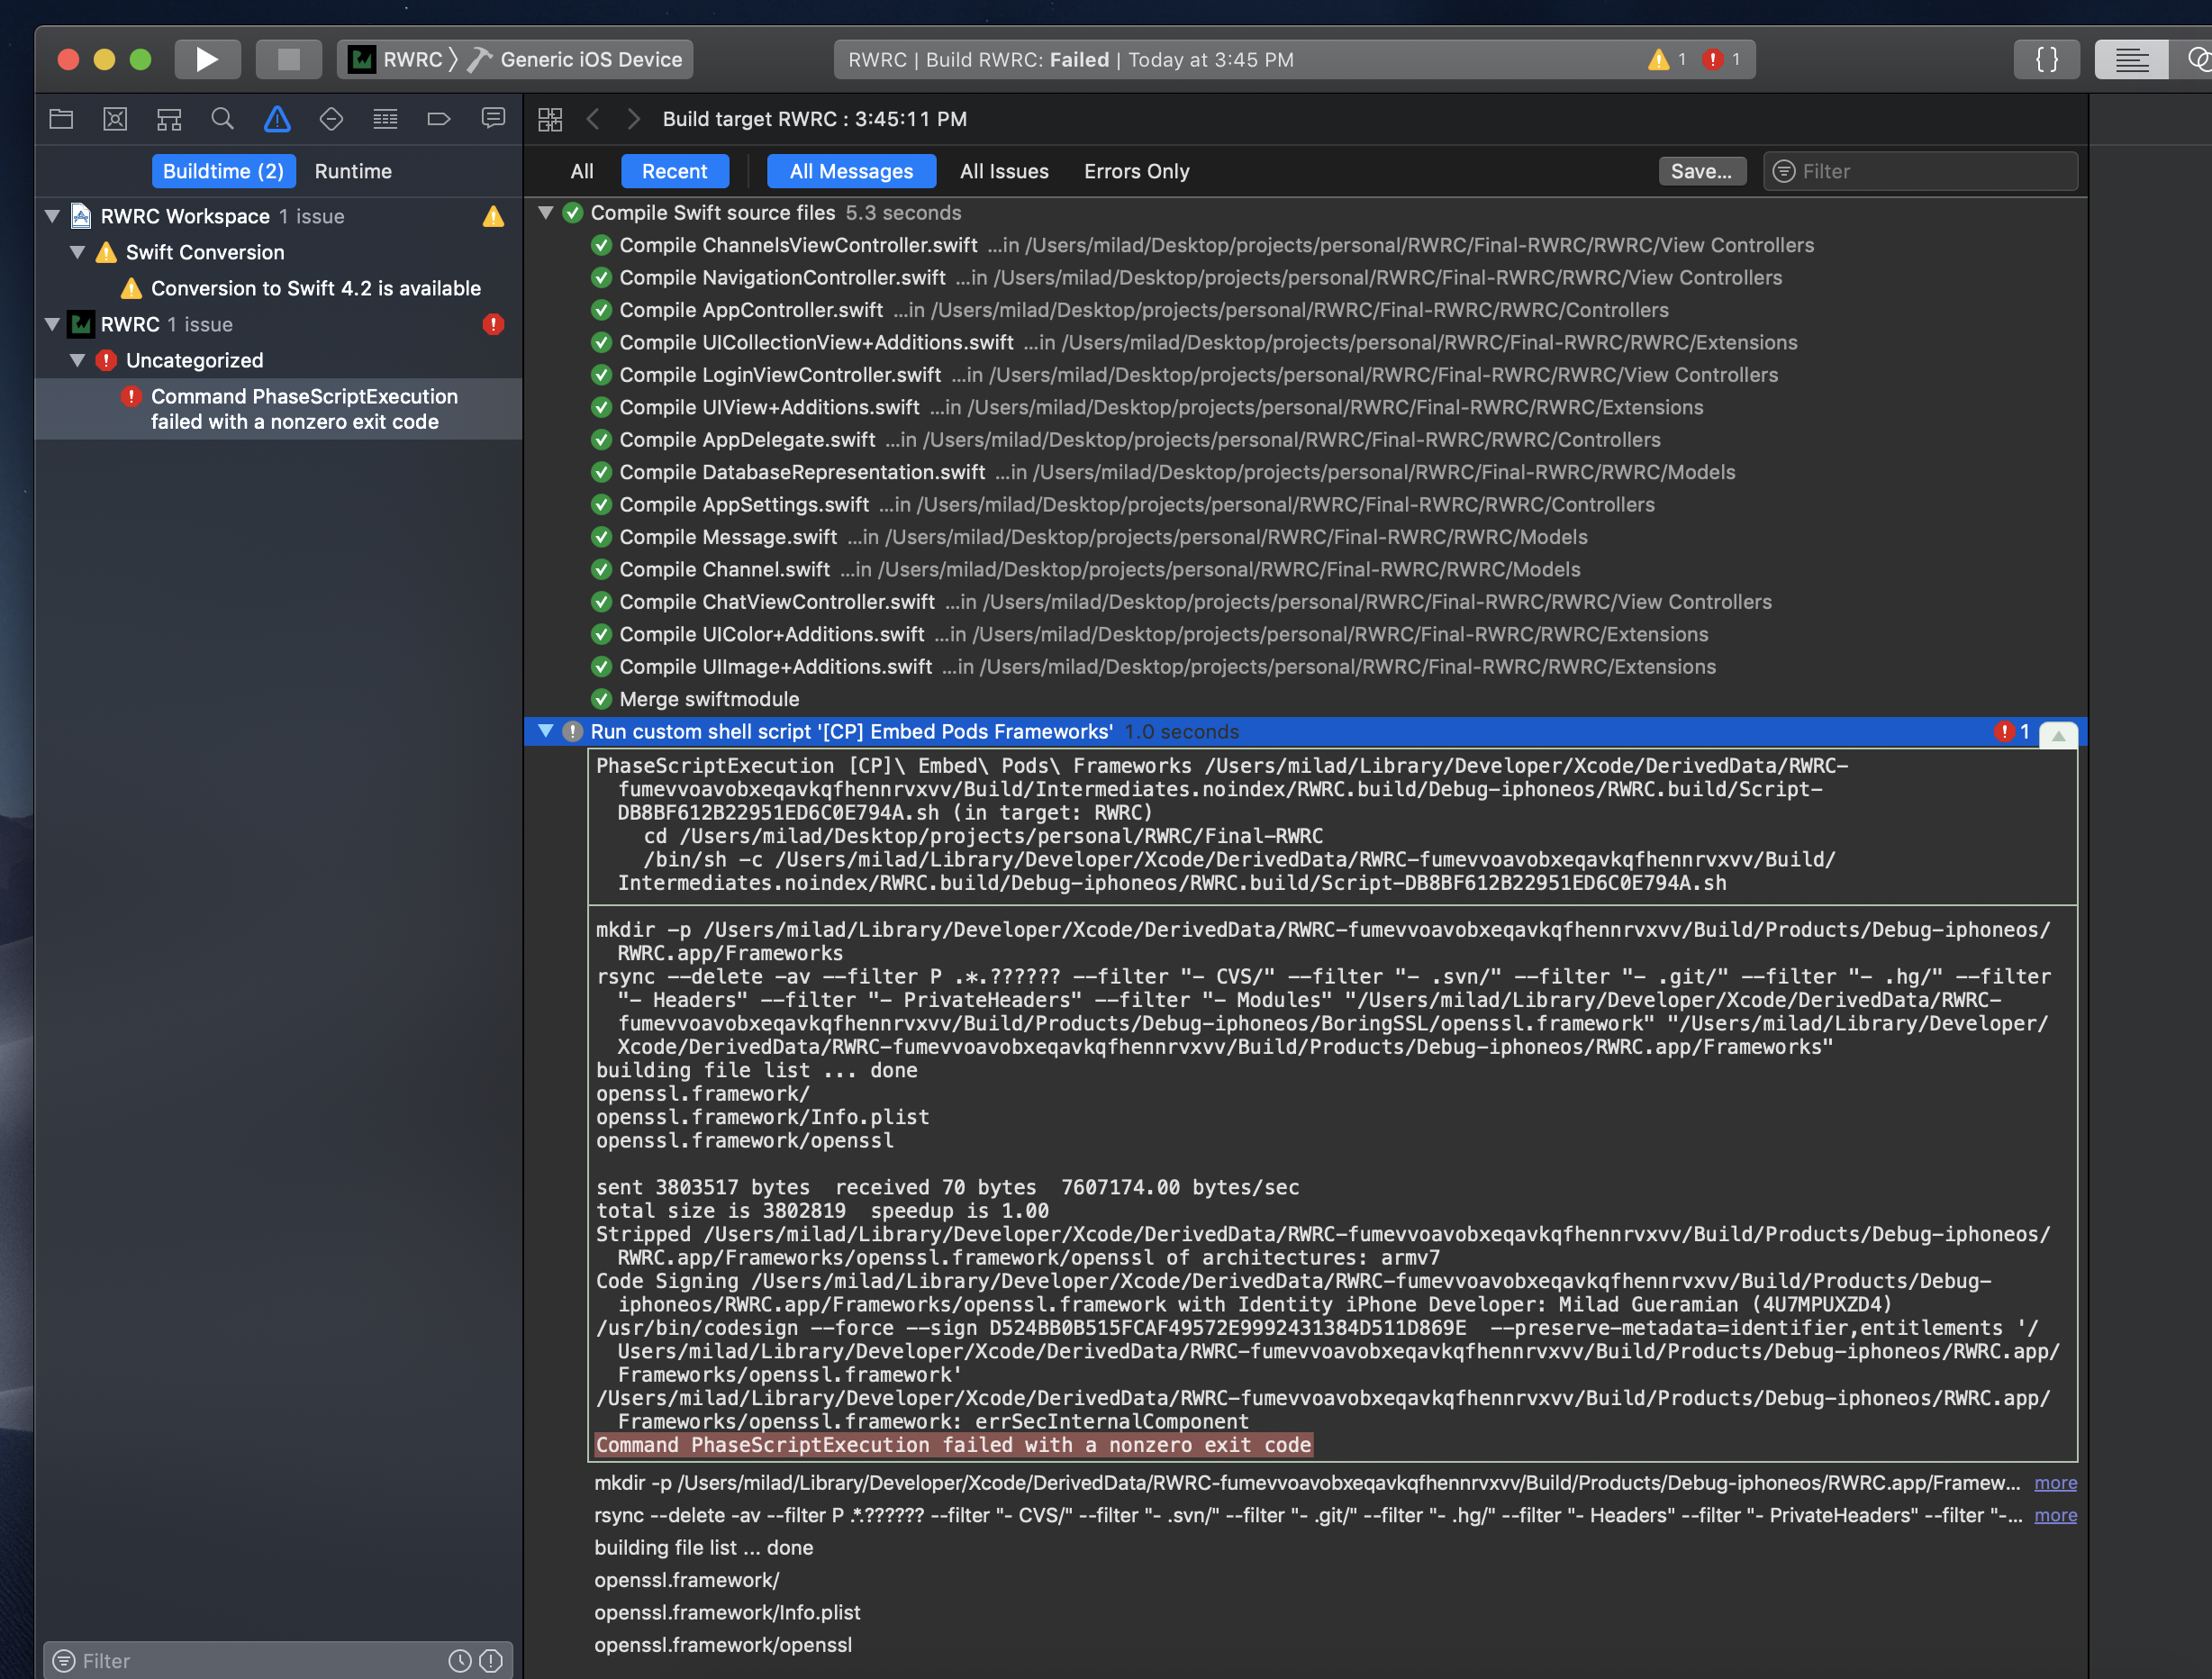Click the warning count in activity bar
The height and width of the screenshot is (1679, 2212).
pyautogui.click(x=1667, y=59)
